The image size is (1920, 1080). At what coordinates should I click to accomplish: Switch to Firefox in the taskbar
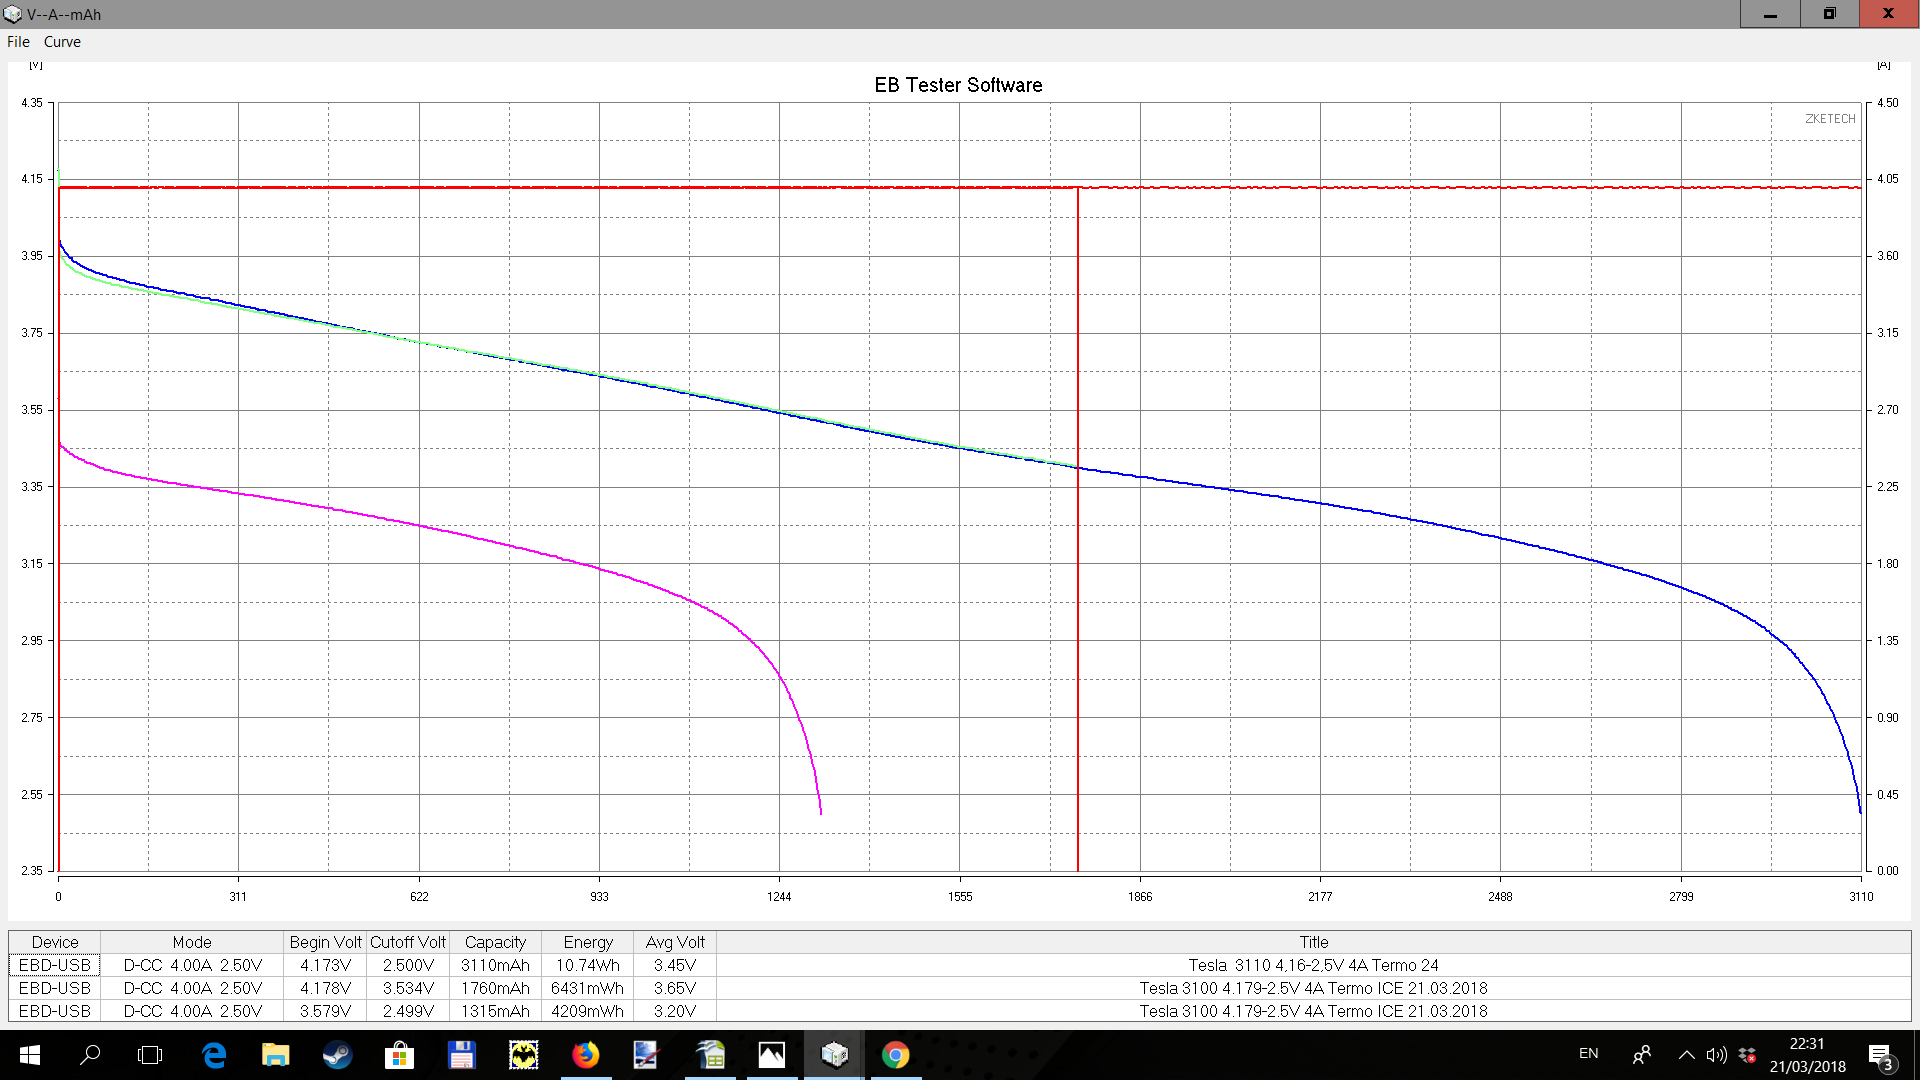[585, 1055]
